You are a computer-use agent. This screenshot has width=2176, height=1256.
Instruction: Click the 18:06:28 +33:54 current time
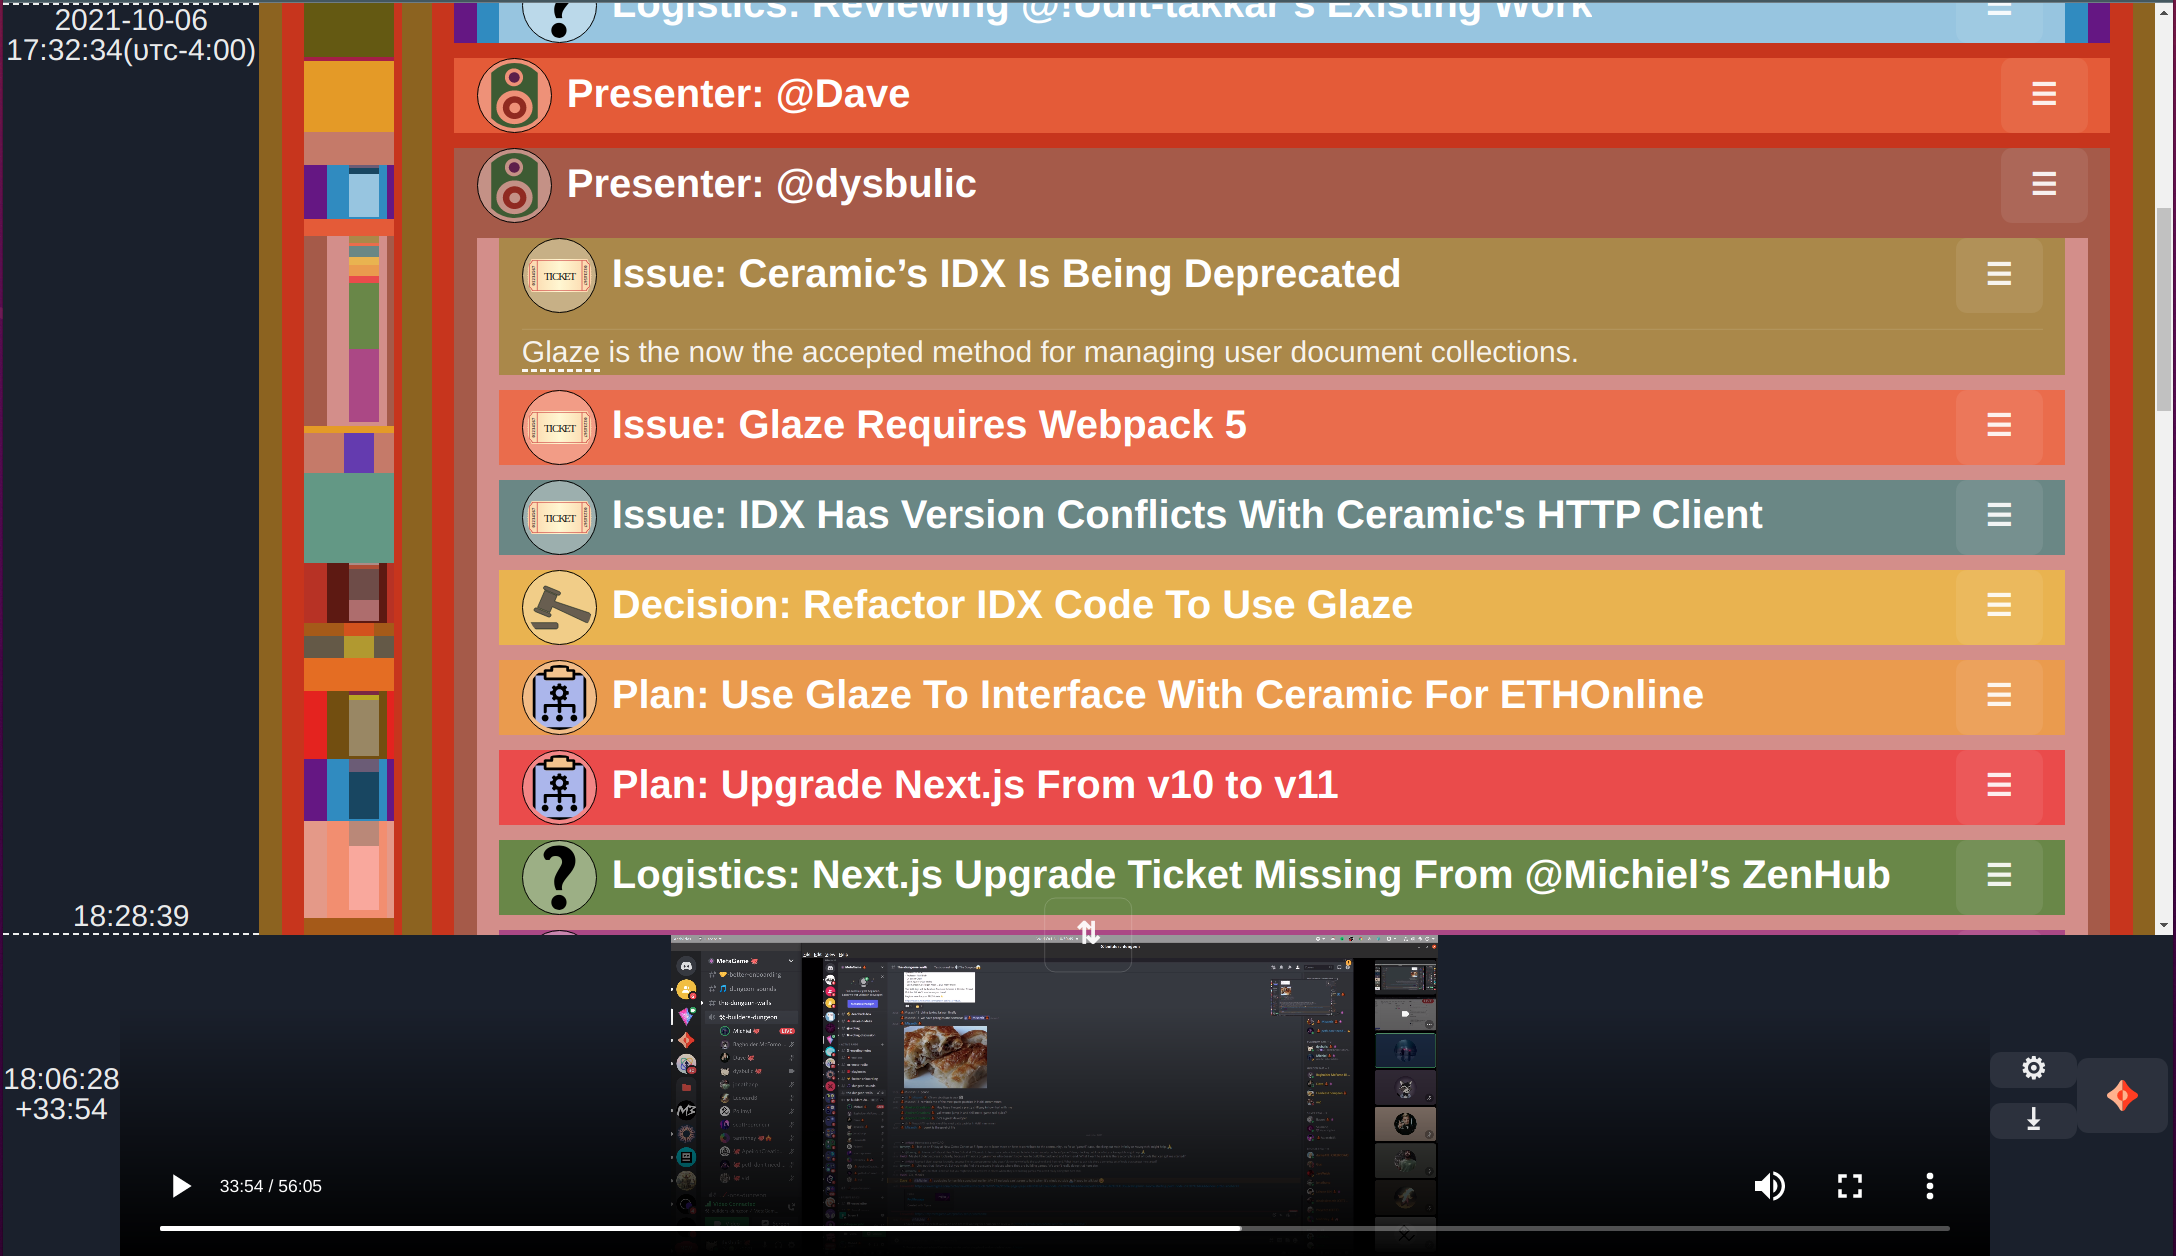coord(61,1094)
